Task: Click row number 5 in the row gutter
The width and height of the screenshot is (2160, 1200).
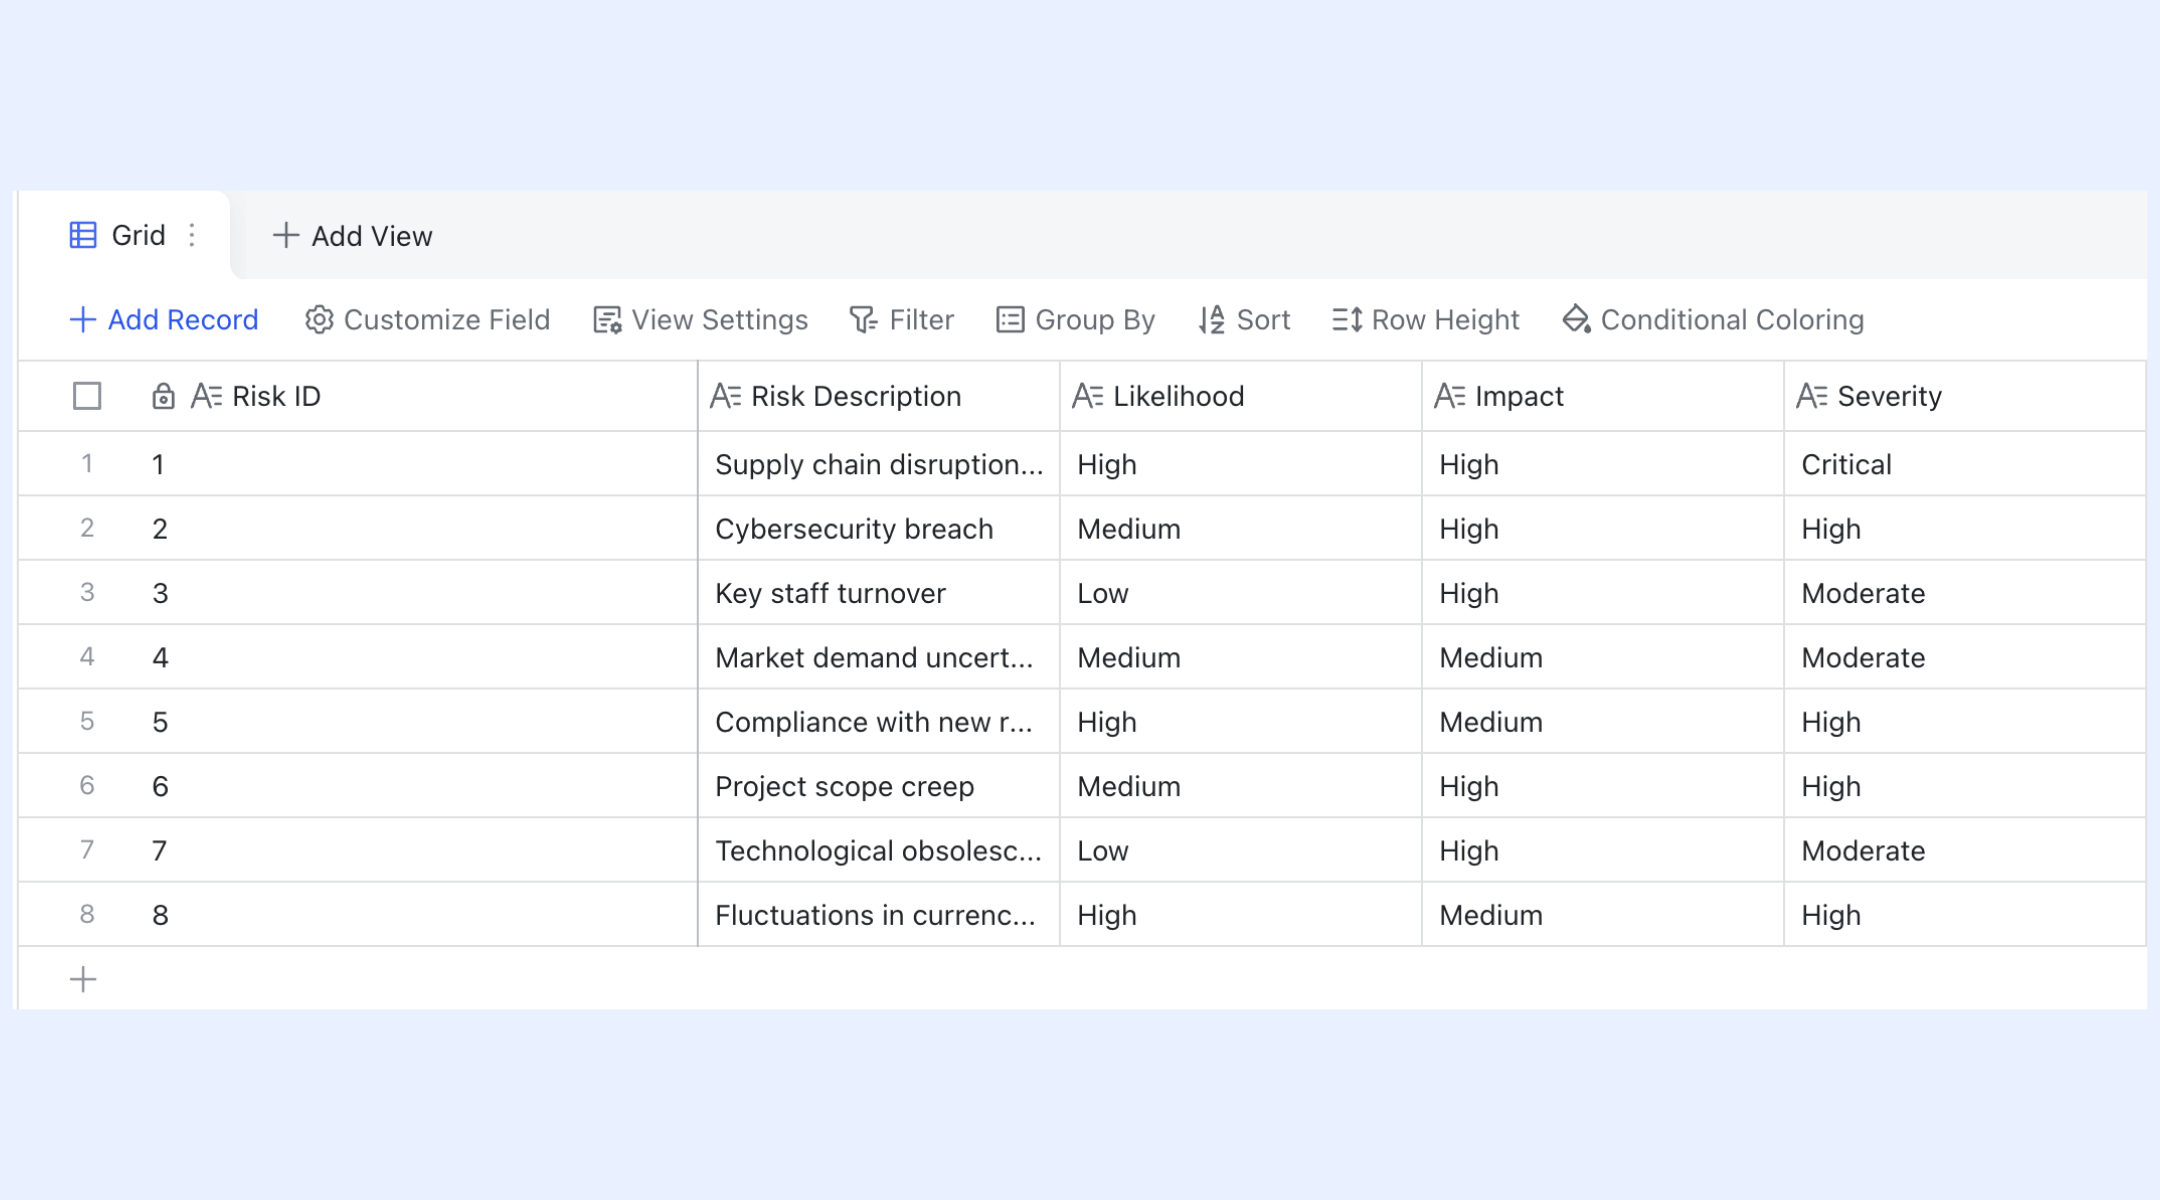Action: coord(87,721)
